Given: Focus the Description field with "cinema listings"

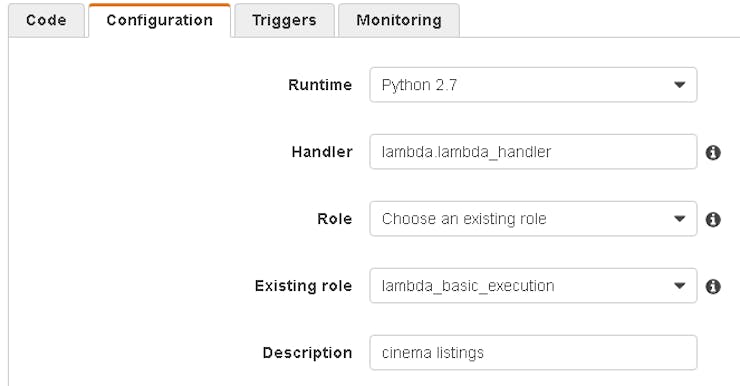Looking at the screenshot, I should click(533, 353).
